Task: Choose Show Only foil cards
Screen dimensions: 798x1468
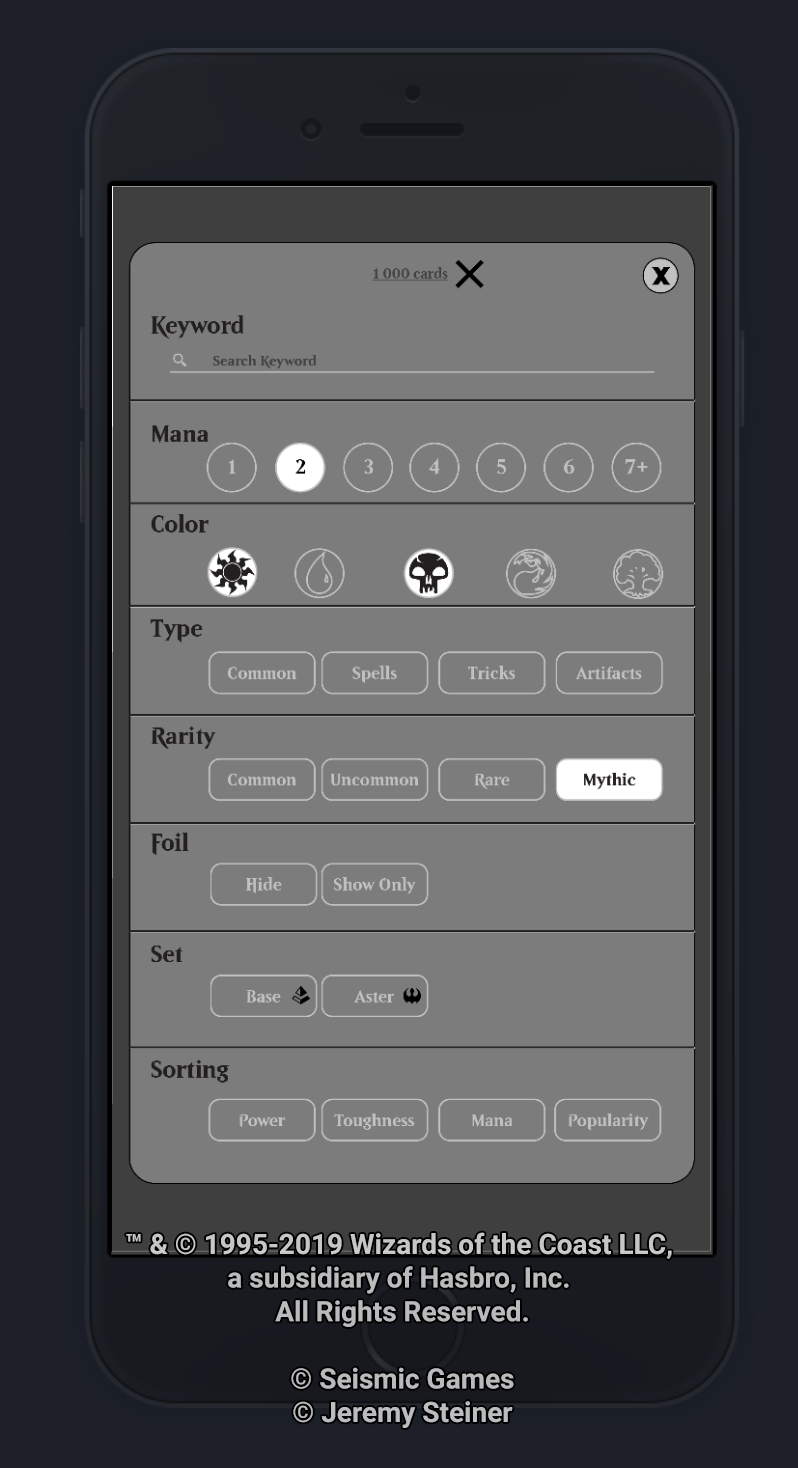Action: pos(374,884)
